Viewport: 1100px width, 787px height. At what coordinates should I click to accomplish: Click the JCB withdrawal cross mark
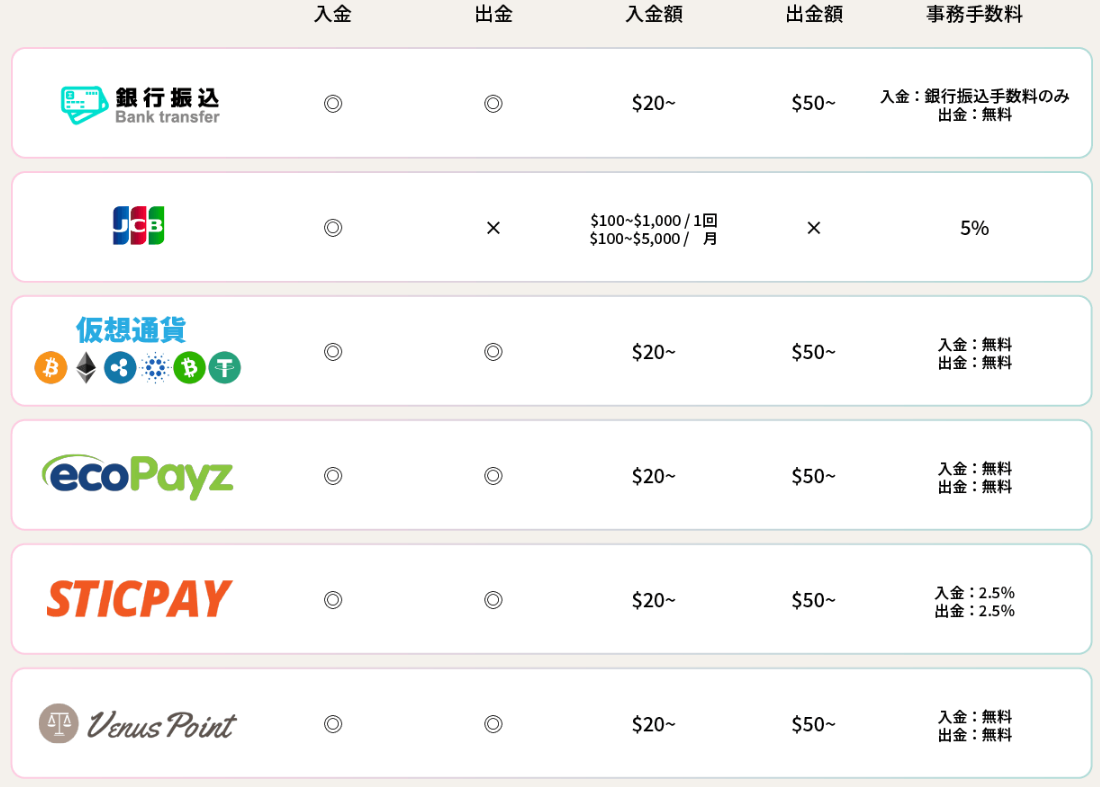493,228
